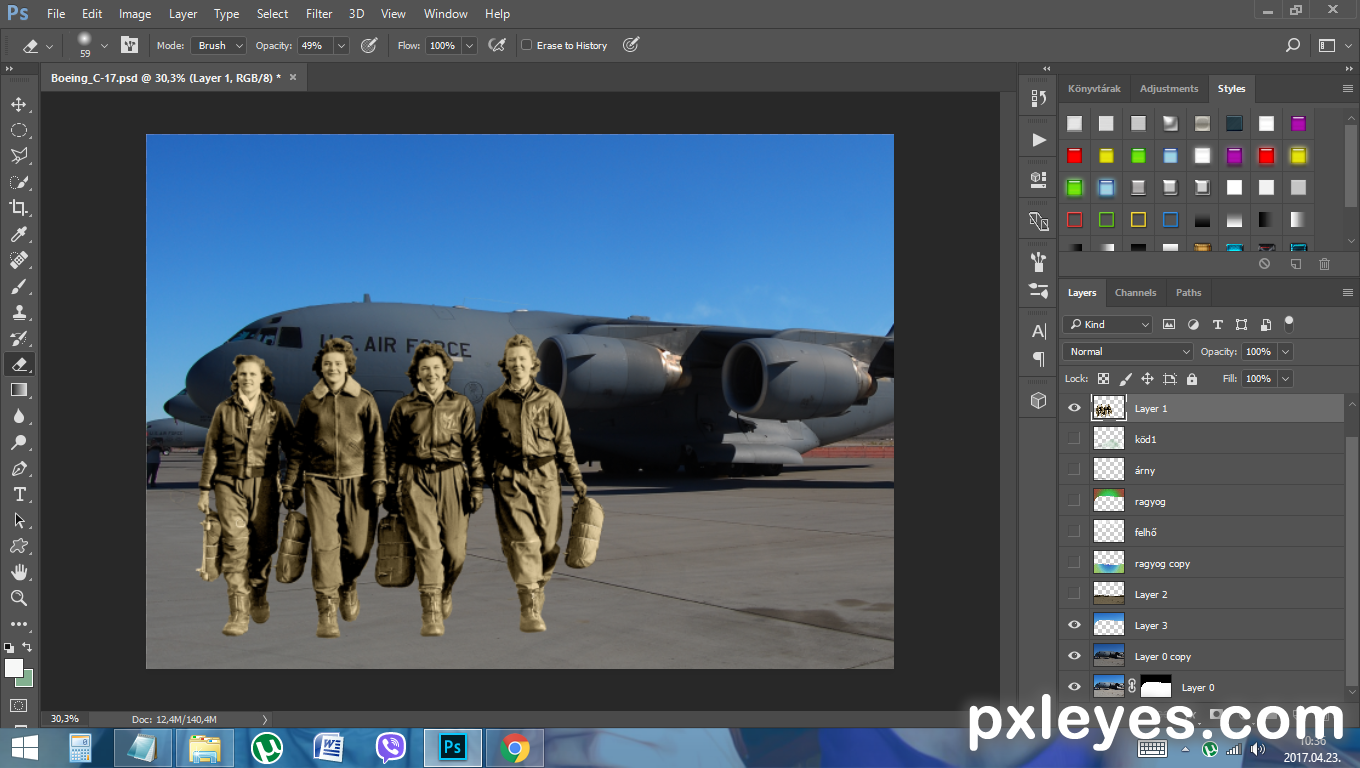Screen dimensions: 1360x768
Task: Open the Image menu
Action: click(x=135, y=14)
